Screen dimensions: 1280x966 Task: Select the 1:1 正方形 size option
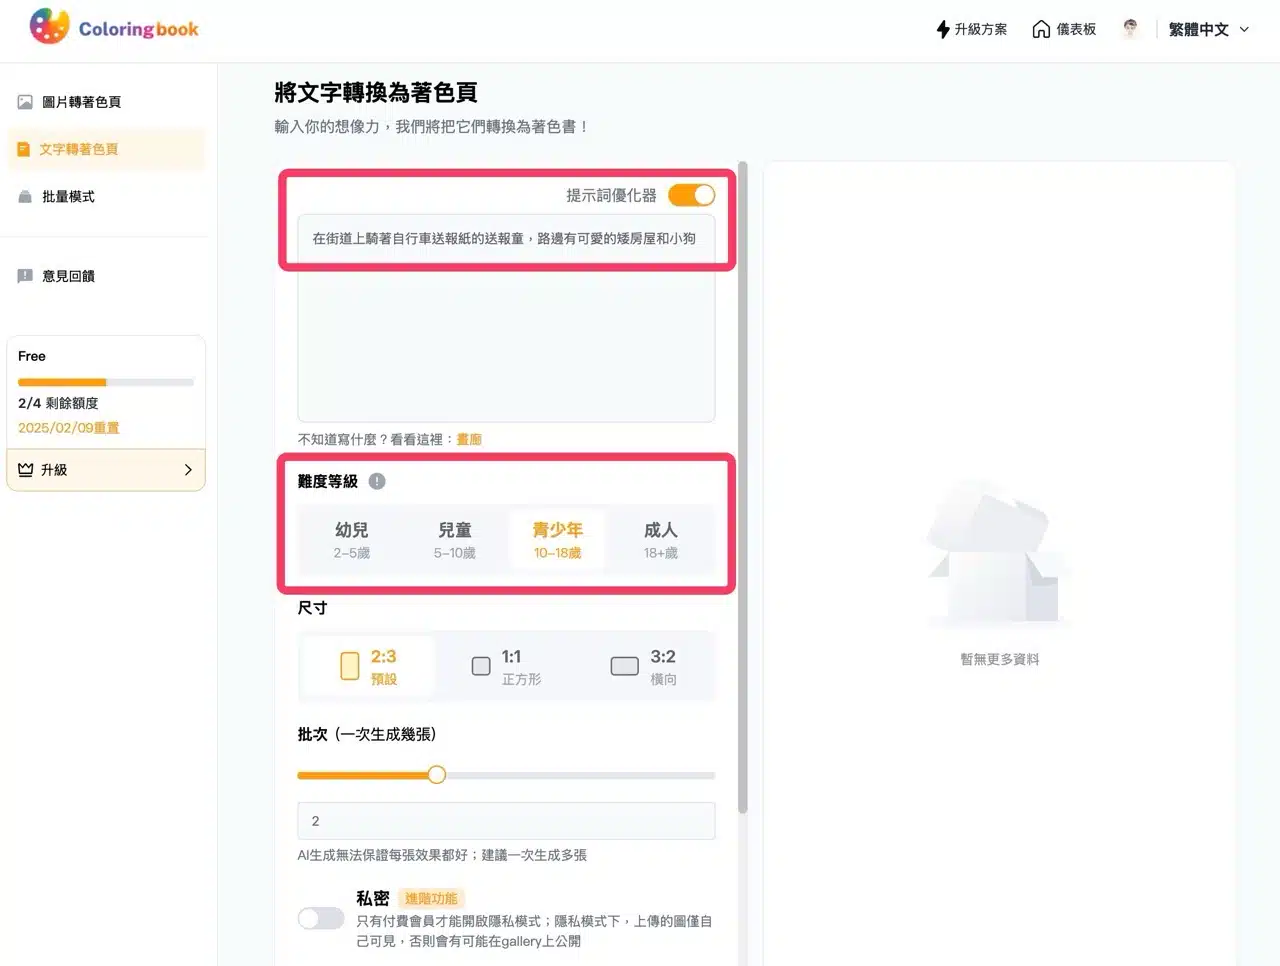pyautogui.click(x=507, y=666)
